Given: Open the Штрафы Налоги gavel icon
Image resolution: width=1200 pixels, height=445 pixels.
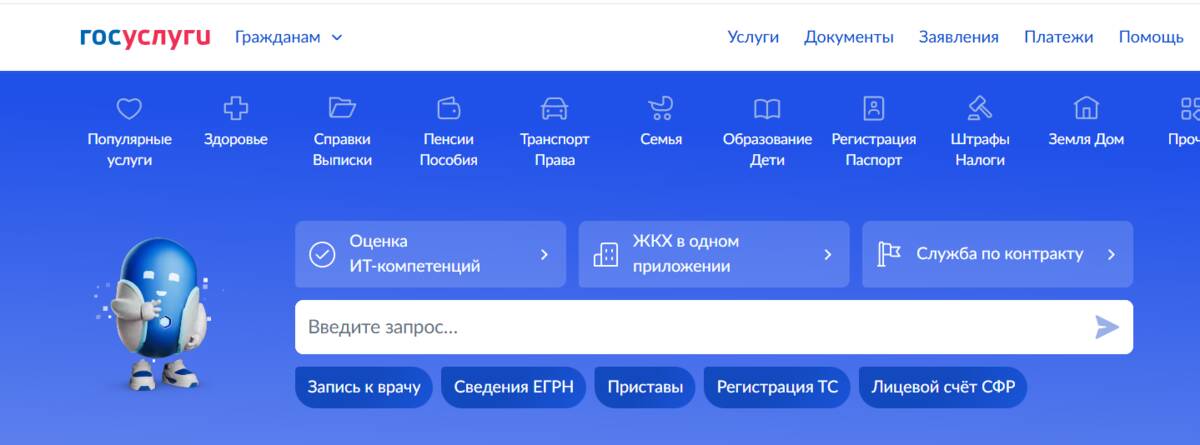Looking at the screenshot, I should (980, 108).
